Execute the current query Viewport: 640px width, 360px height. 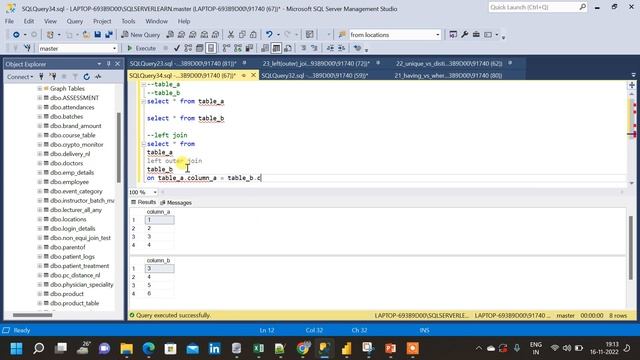(141, 48)
